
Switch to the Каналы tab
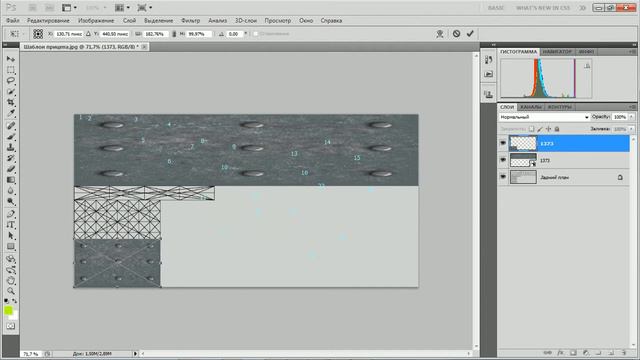click(531, 107)
